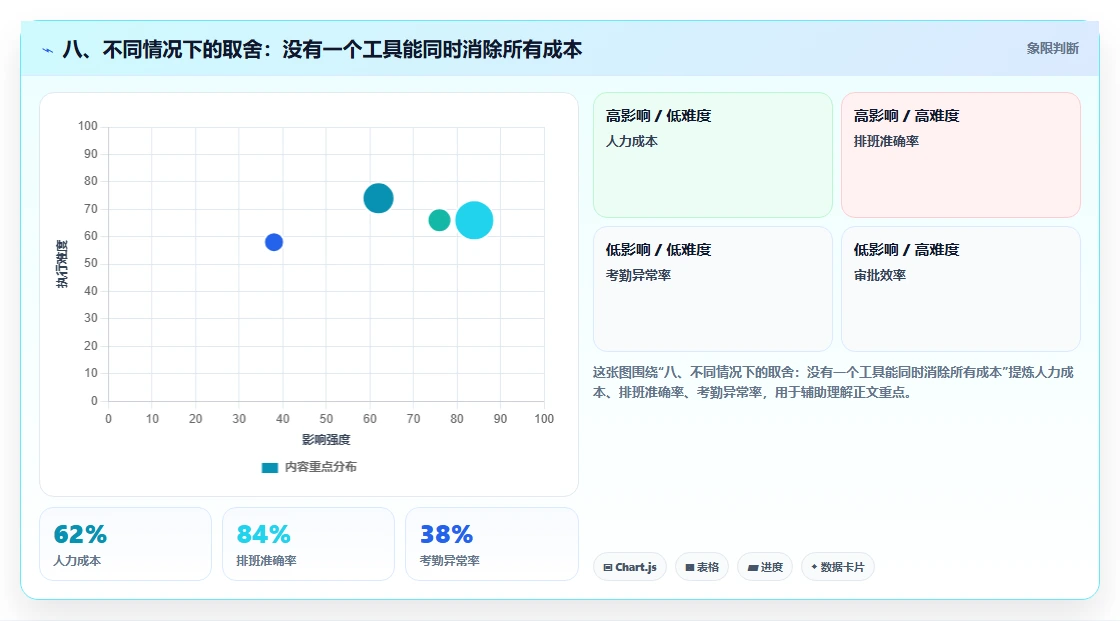Click the 表格 tag chip
This screenshot has height=621, width=1120.
[701, 567]
